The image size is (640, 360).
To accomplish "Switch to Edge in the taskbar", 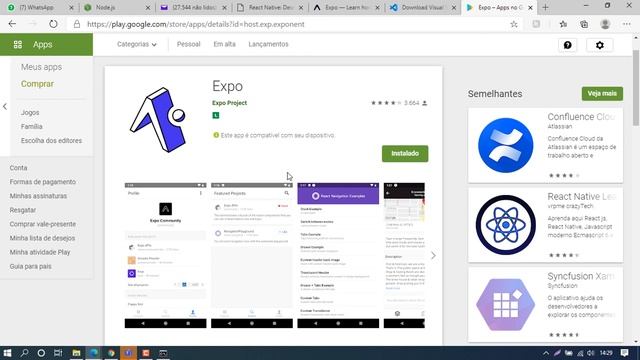I will [93, 353].
